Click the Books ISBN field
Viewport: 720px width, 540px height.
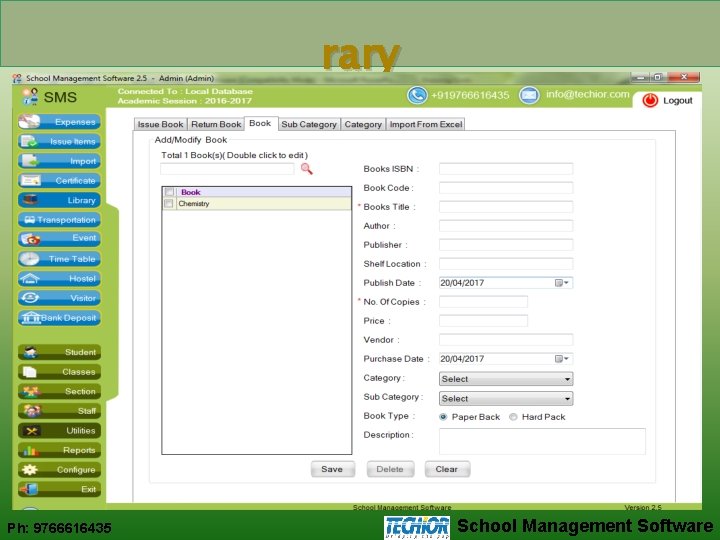tap(506, 169)
